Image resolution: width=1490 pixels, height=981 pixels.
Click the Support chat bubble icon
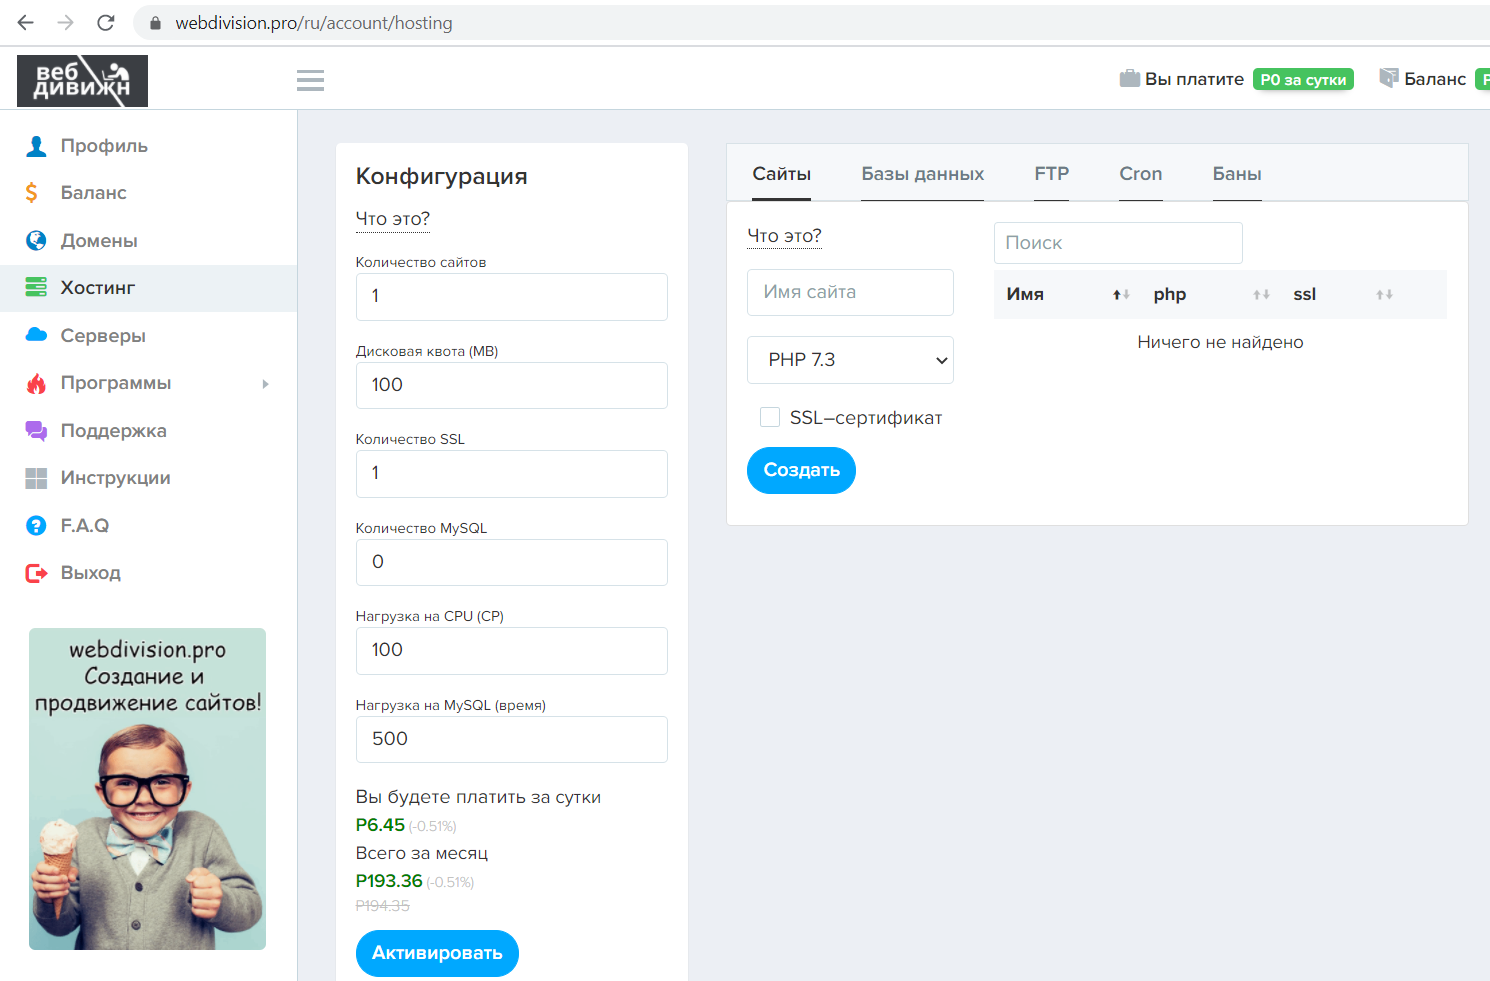[x=36, y=431]
